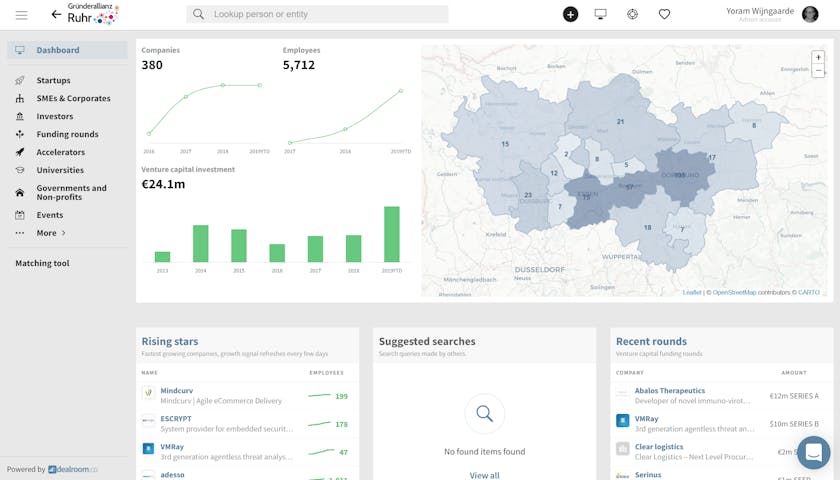Expand the More menu in sidebar

50,233
